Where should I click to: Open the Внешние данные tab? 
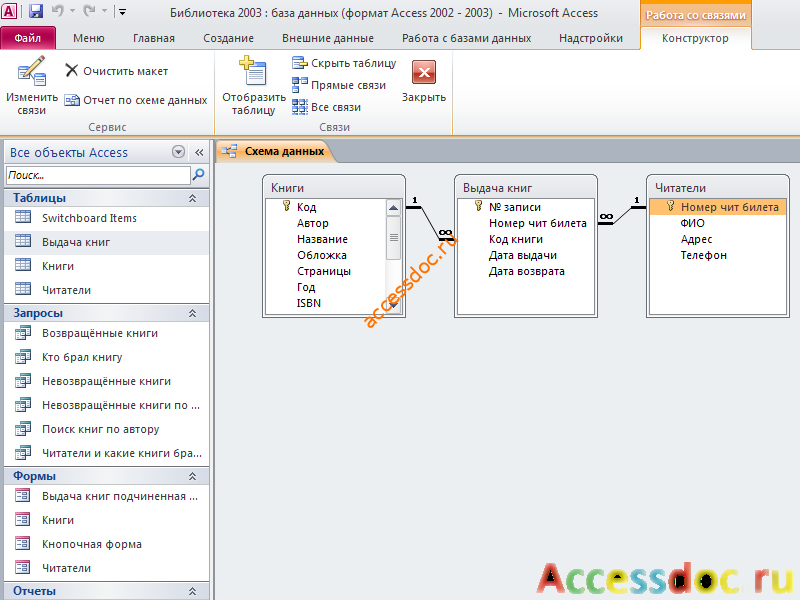click(328, 38)
